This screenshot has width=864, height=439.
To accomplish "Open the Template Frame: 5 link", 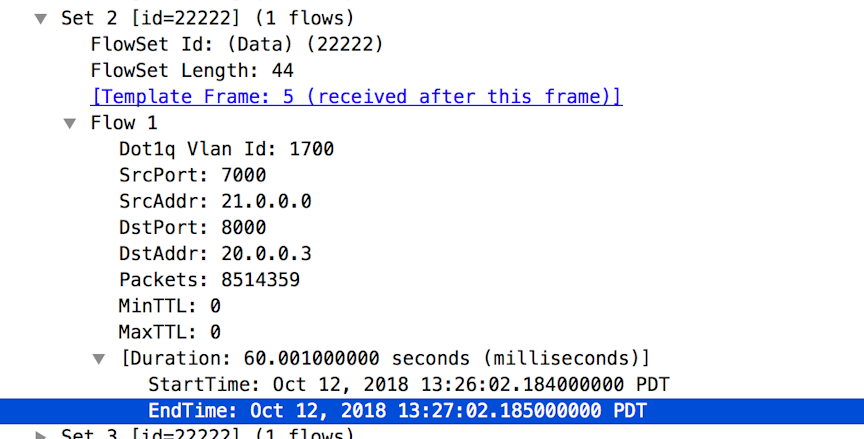I will click(x=357, y=96).
